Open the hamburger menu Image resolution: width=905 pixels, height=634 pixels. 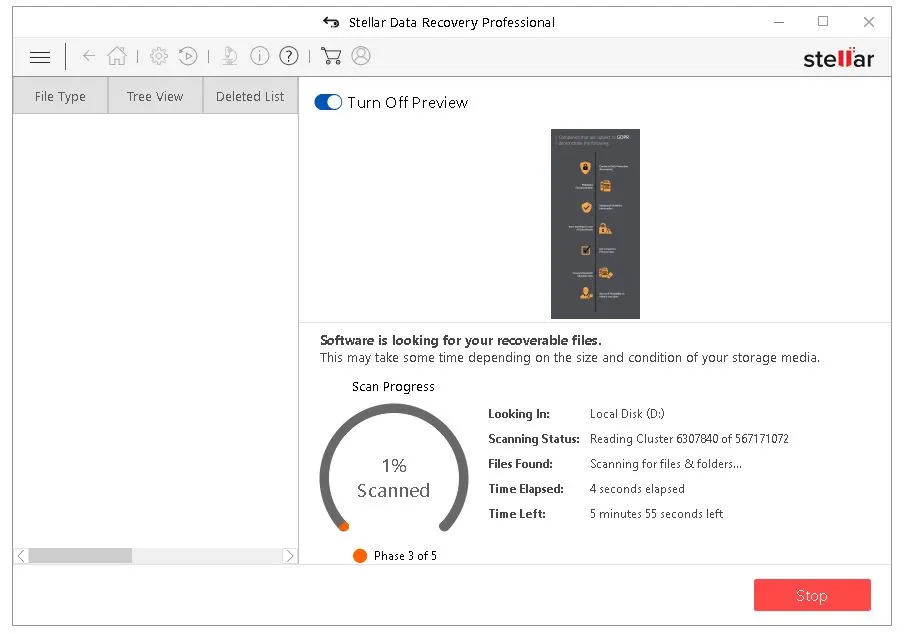click(x=40, y=57)
